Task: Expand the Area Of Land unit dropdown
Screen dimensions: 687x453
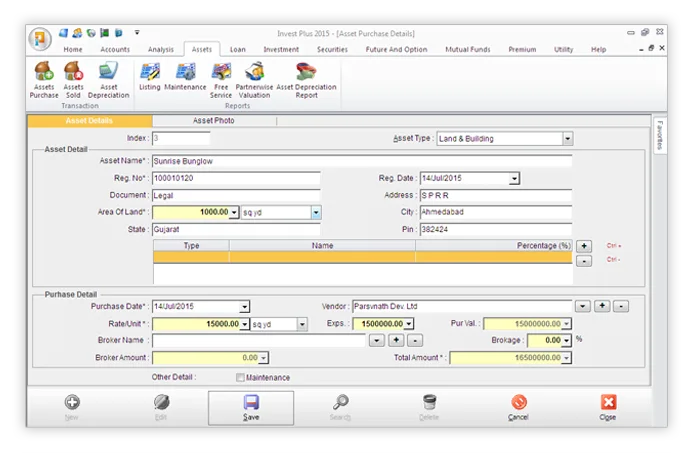Action: [316, 212]
